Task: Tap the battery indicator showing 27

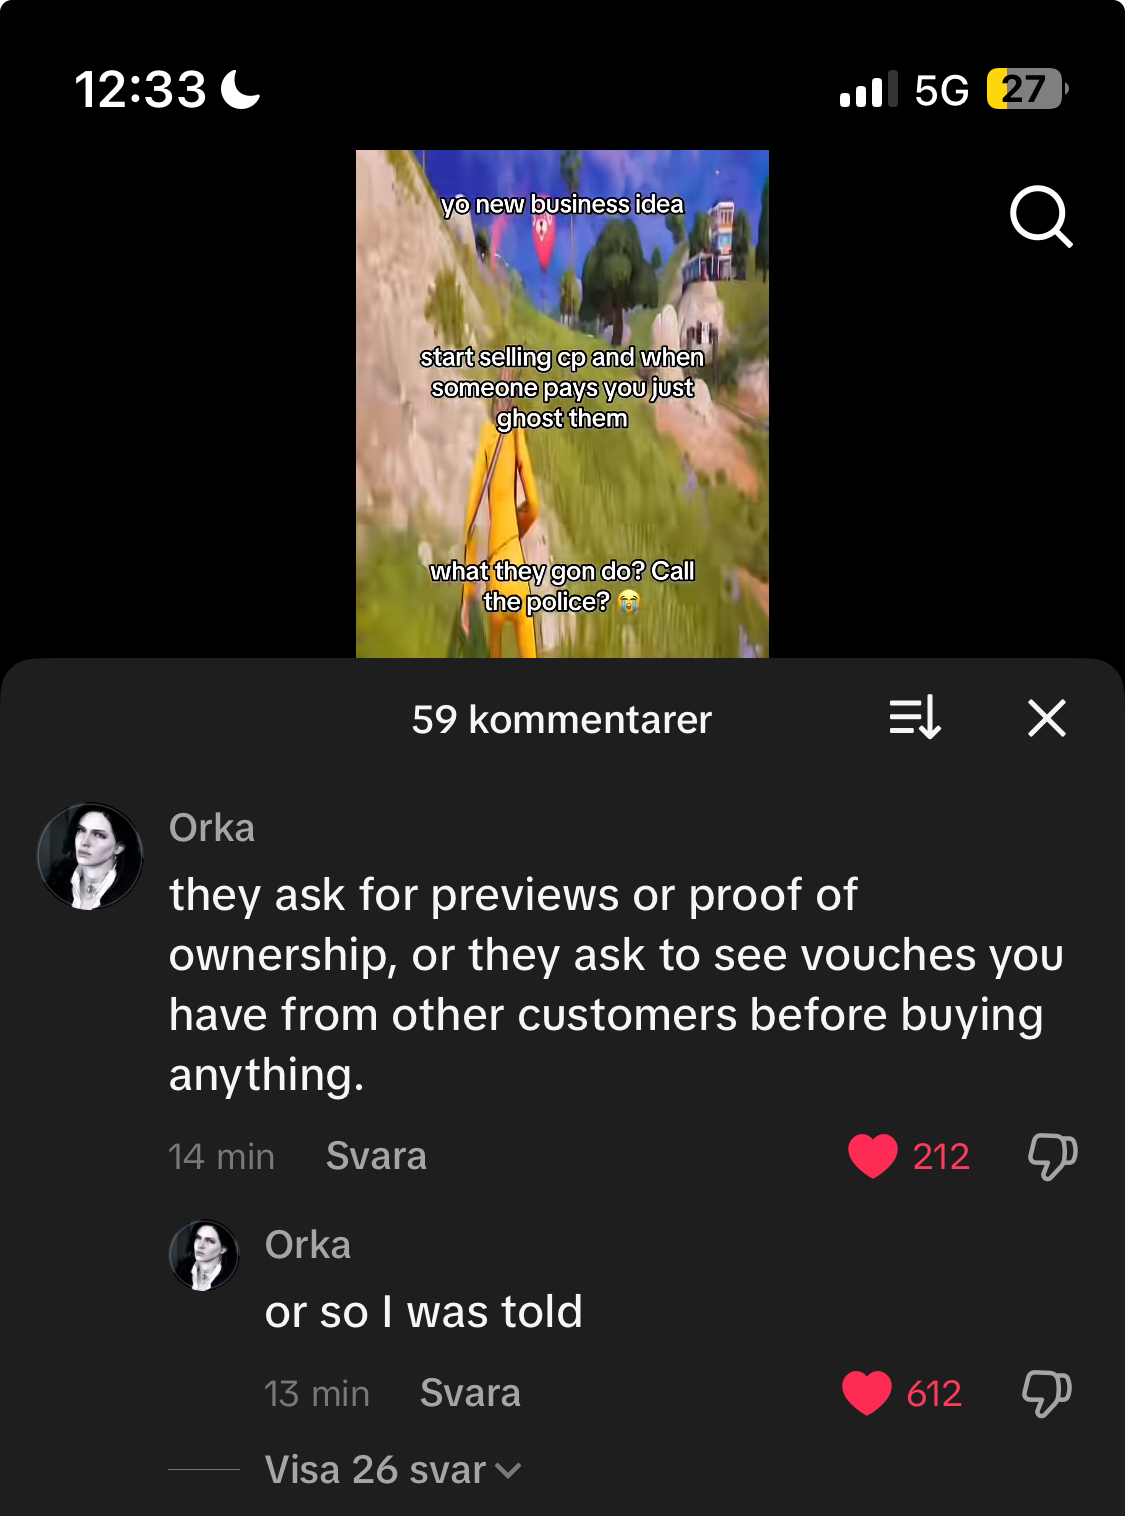Action: click(1027, 89)
